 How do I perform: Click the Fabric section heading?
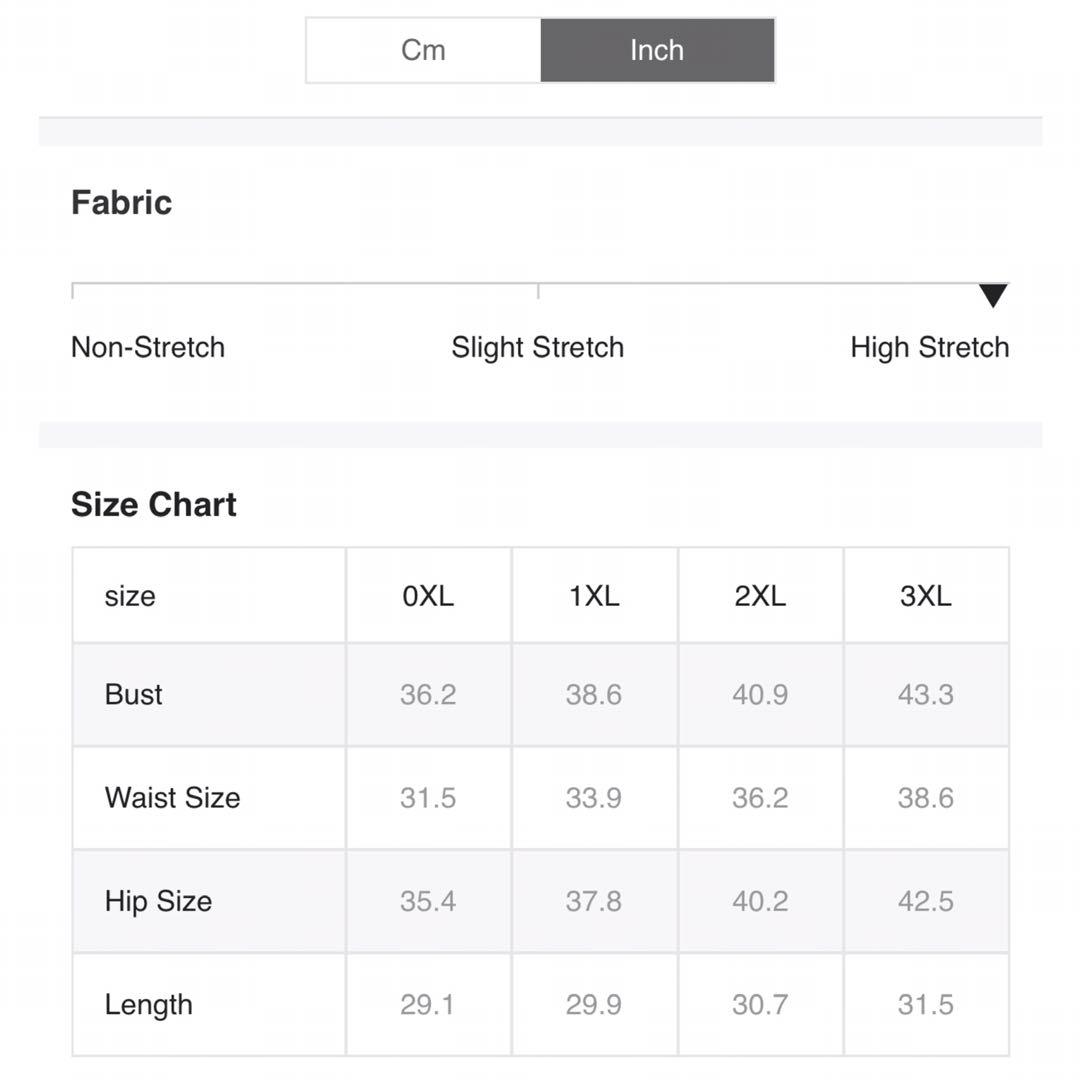121,202
